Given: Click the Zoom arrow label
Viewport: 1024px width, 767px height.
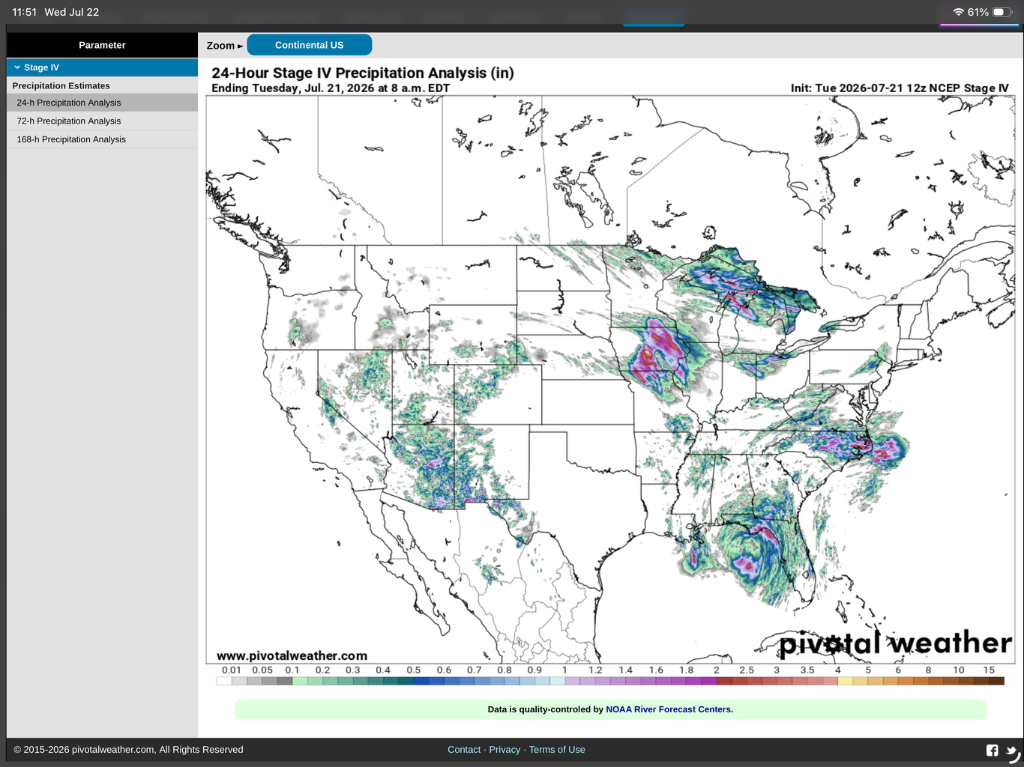Looking at the screenshot, I should tap(225, 45).
